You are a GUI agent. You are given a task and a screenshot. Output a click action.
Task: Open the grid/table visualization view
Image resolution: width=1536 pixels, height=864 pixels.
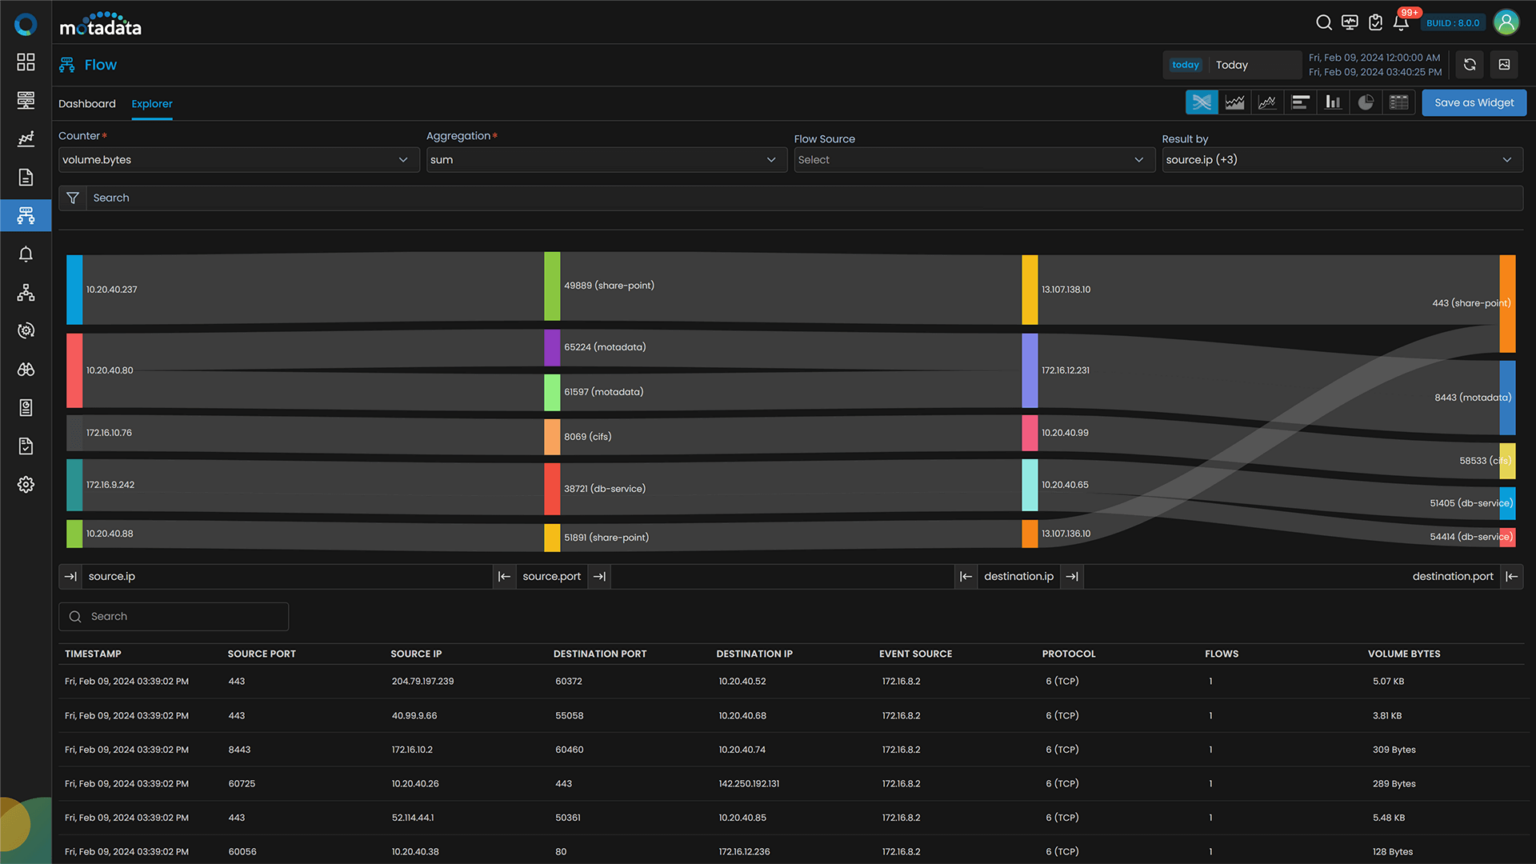click(1398, 101)
